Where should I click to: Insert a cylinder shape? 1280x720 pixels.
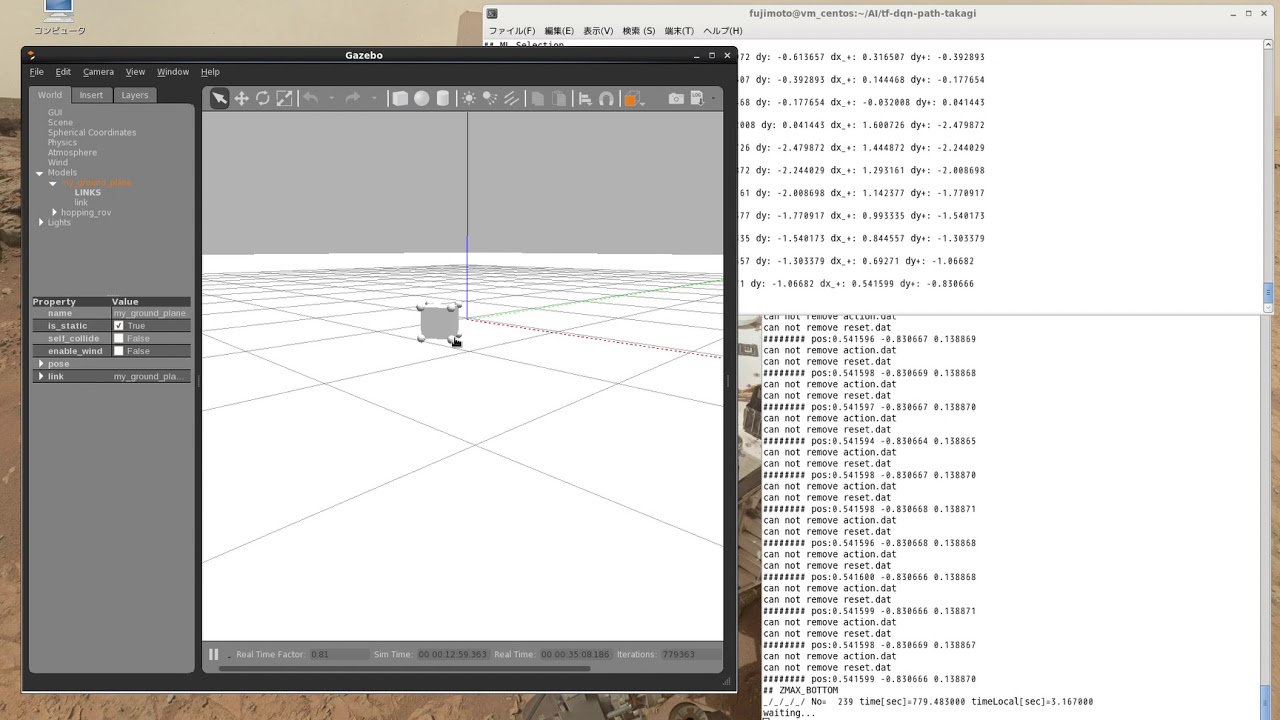point(443,98)
